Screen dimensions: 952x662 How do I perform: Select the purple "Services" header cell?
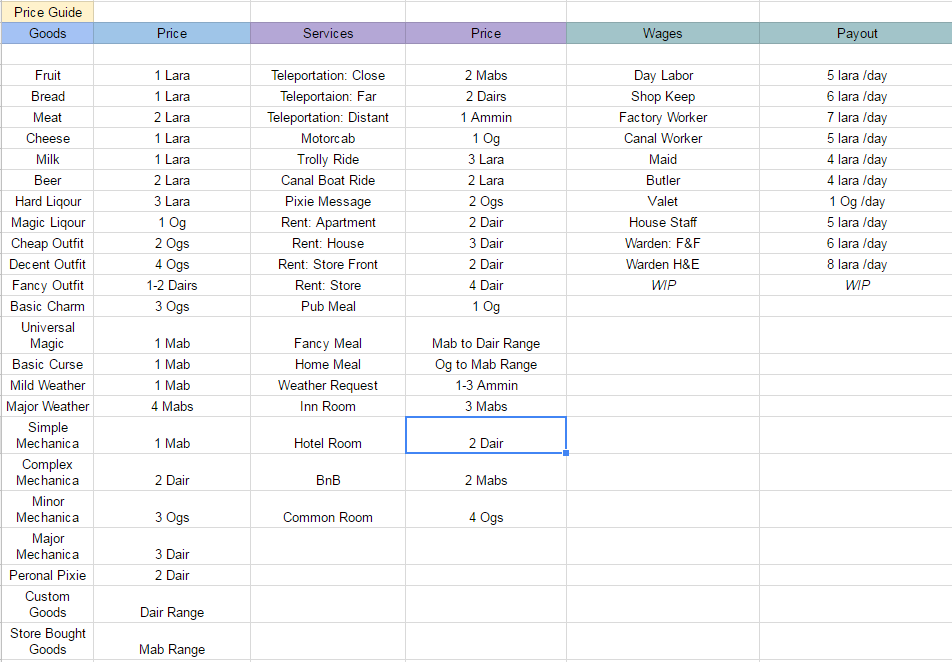tap(328, 33)
